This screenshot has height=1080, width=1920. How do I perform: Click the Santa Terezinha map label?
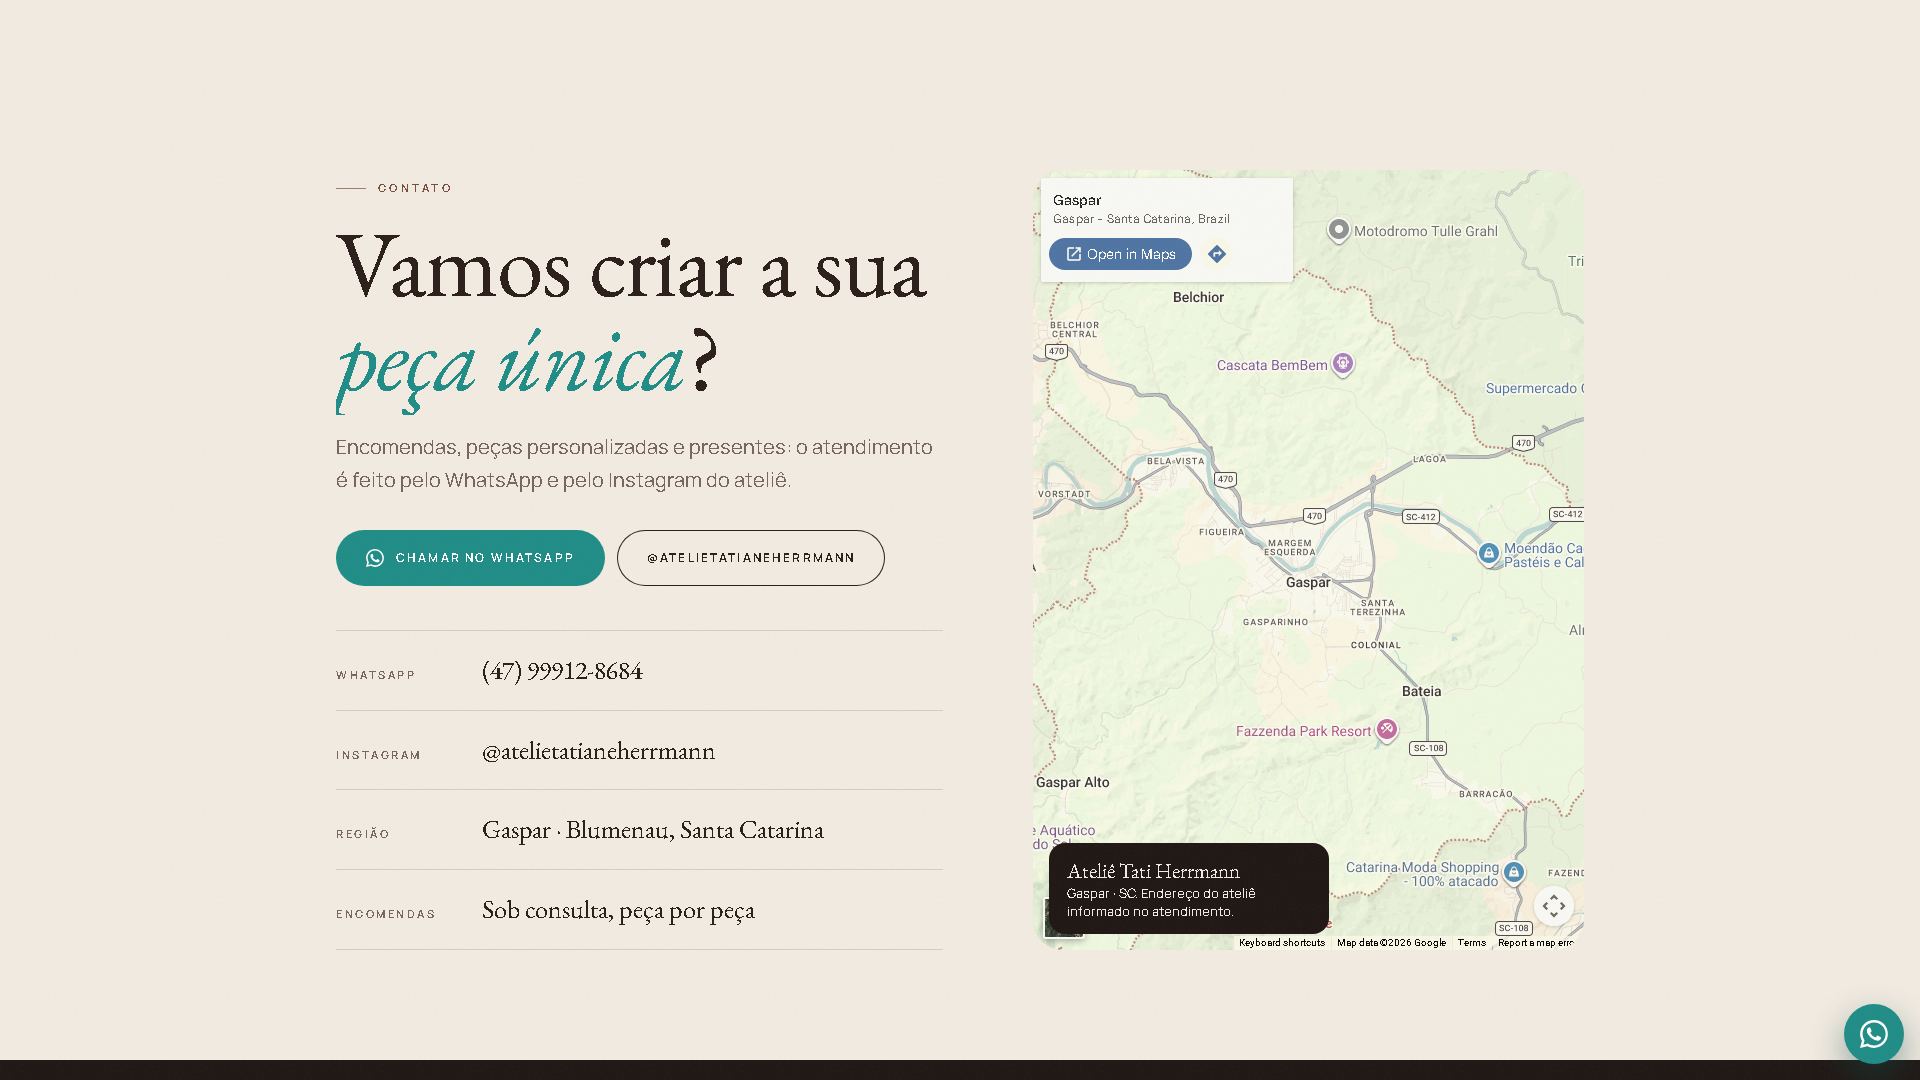(1377, 607)
